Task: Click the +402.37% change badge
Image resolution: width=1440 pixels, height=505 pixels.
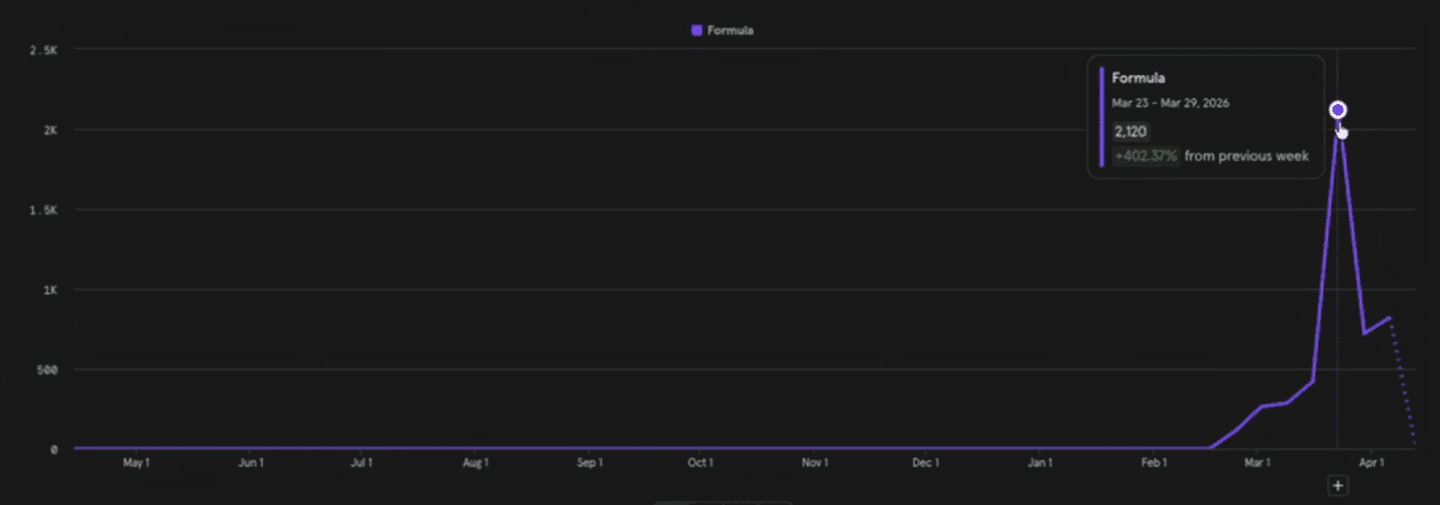Action: point(1146,156)
